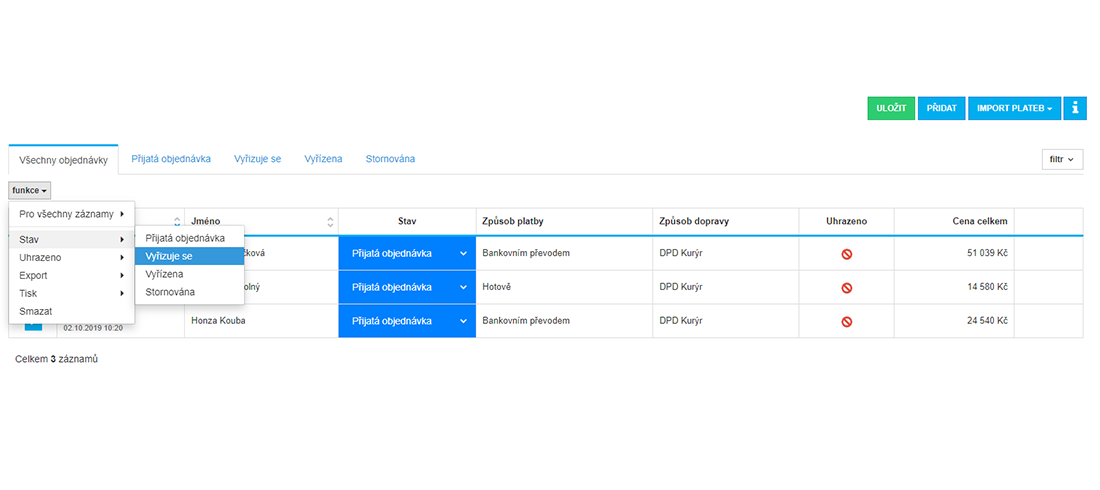Choose Smazat from funkce menu
This screenshot has height=490, width=1100.
coord(72,311)
